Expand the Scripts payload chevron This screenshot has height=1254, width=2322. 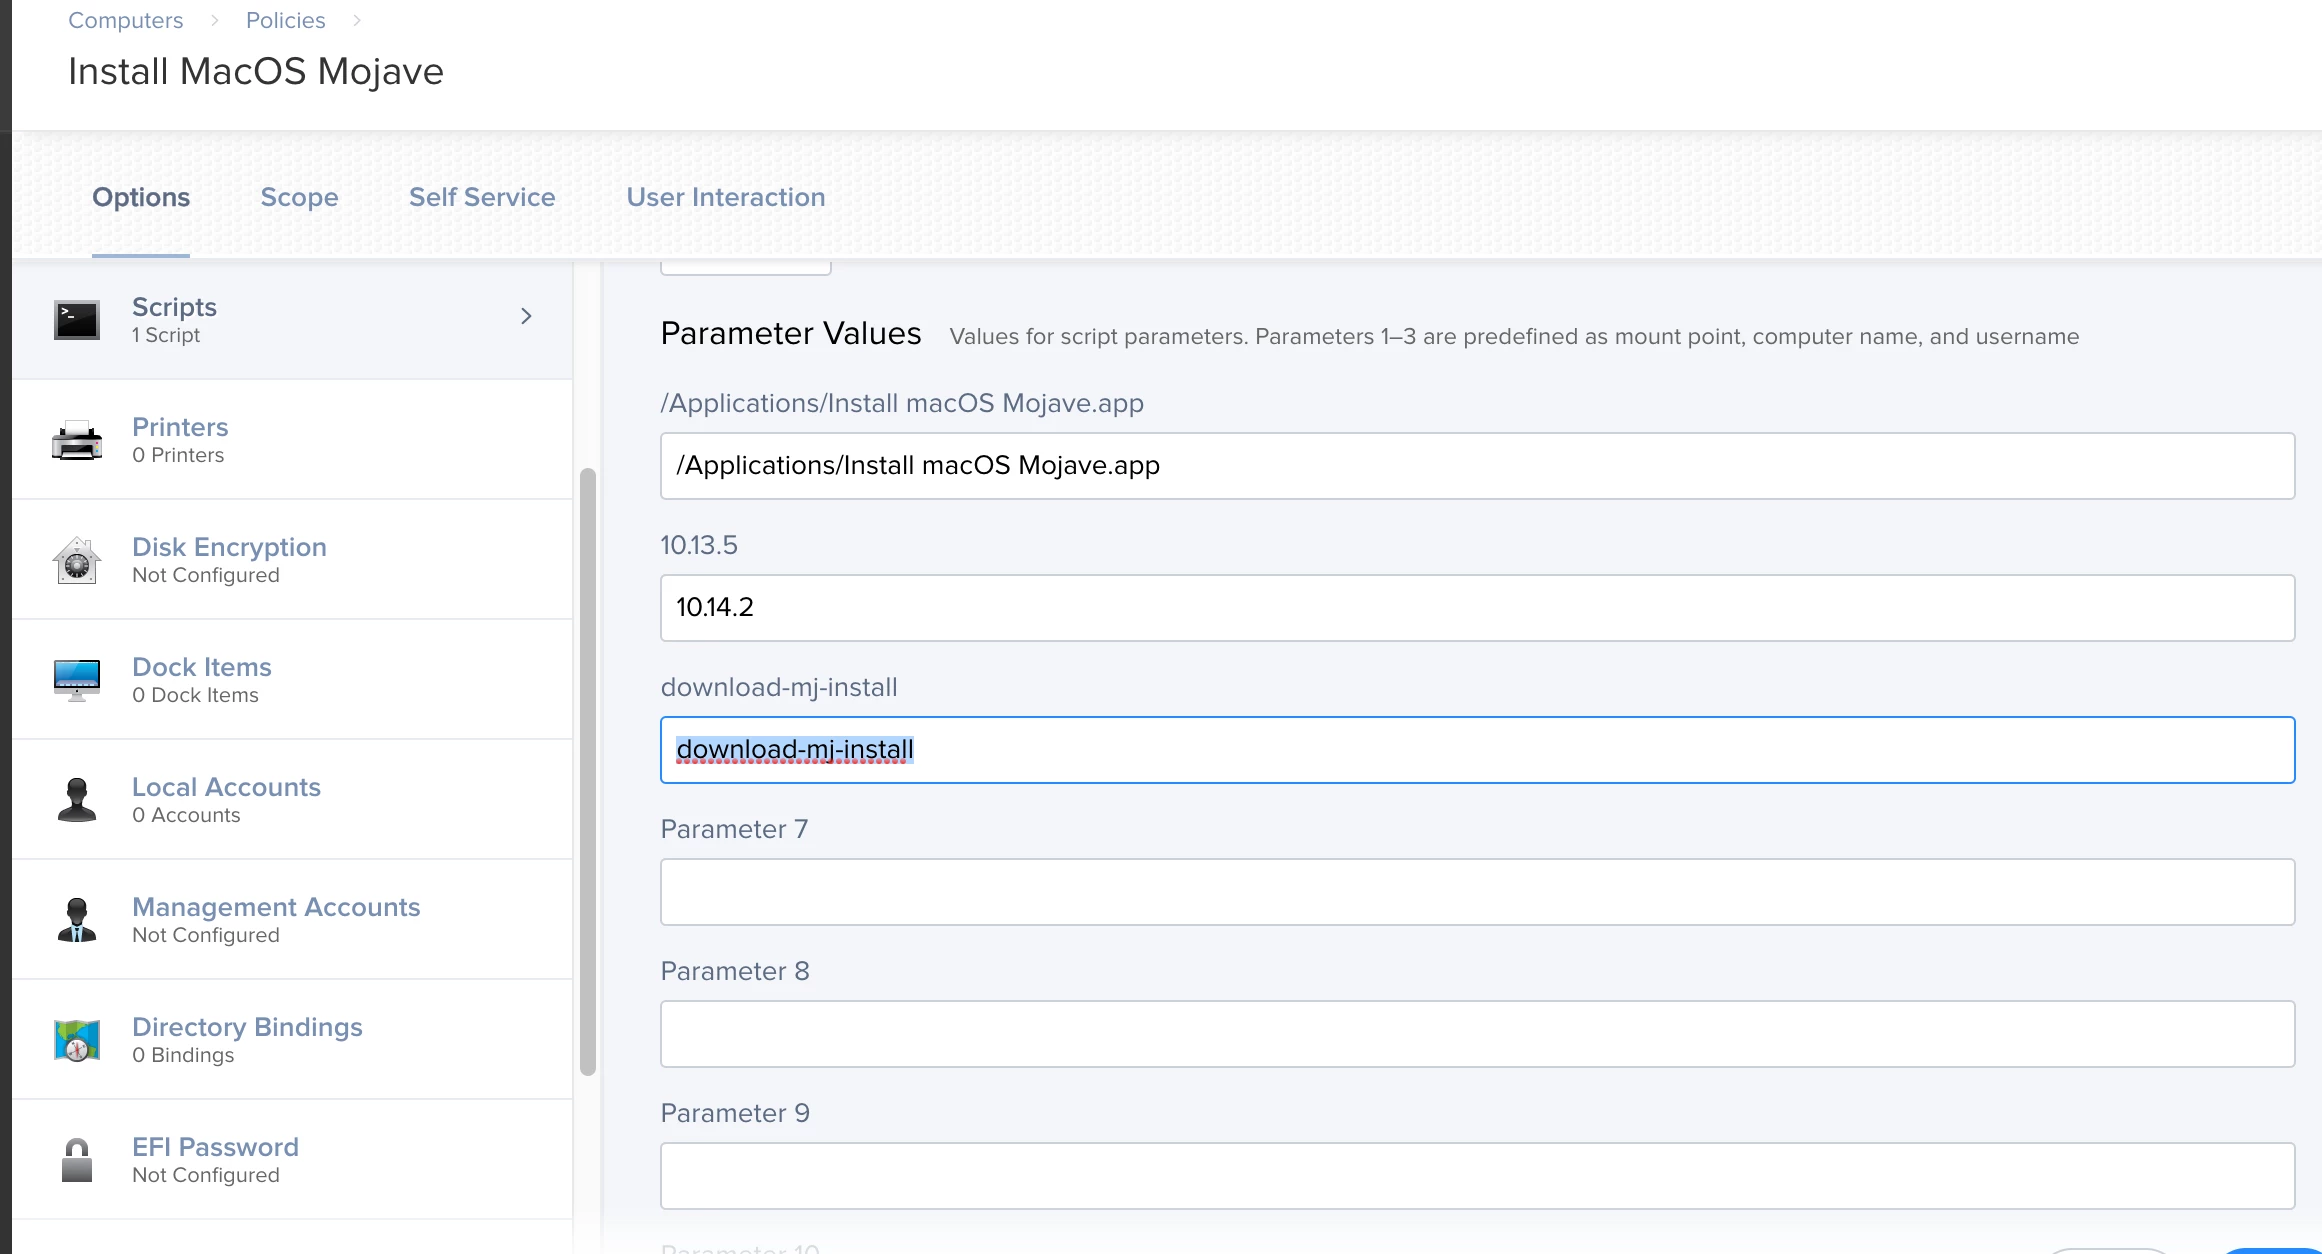coord(526,316)
